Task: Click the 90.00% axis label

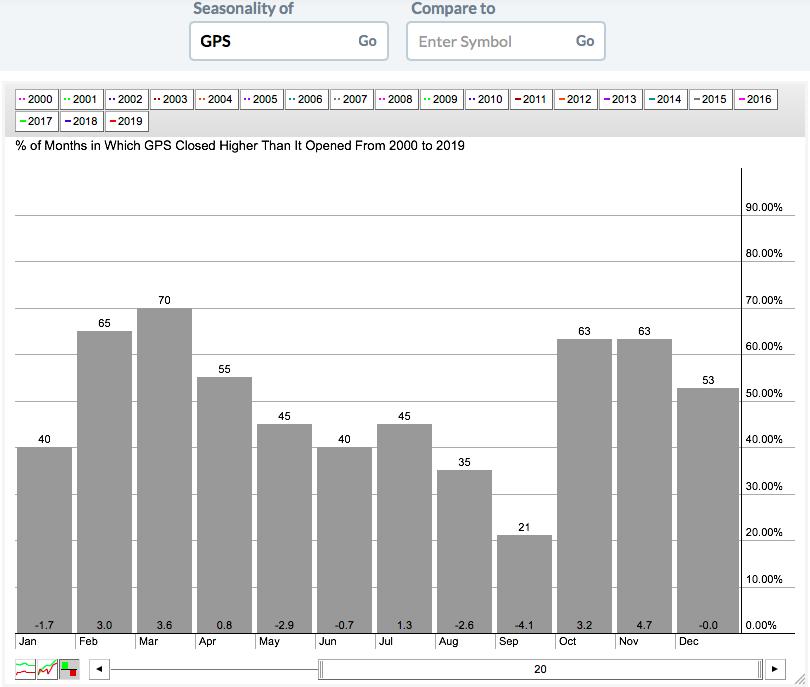Action: click(x=764, y=207)
